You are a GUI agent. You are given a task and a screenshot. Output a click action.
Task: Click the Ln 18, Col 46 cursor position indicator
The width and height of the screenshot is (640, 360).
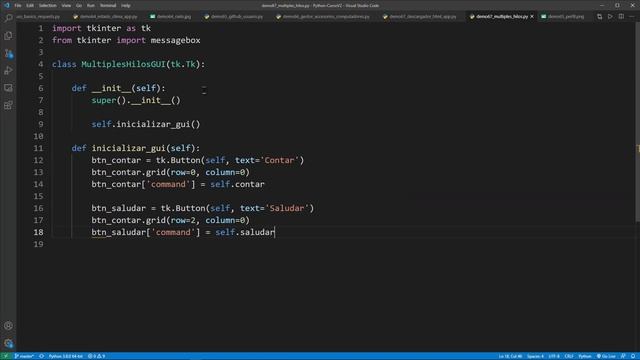point(510,356)
